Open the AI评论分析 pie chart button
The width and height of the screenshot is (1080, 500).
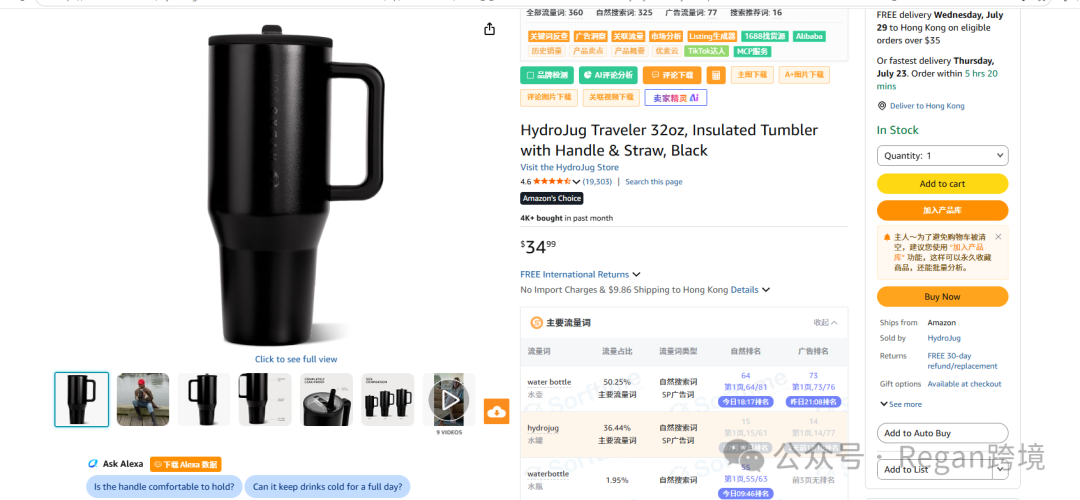[x=608, y=75]
